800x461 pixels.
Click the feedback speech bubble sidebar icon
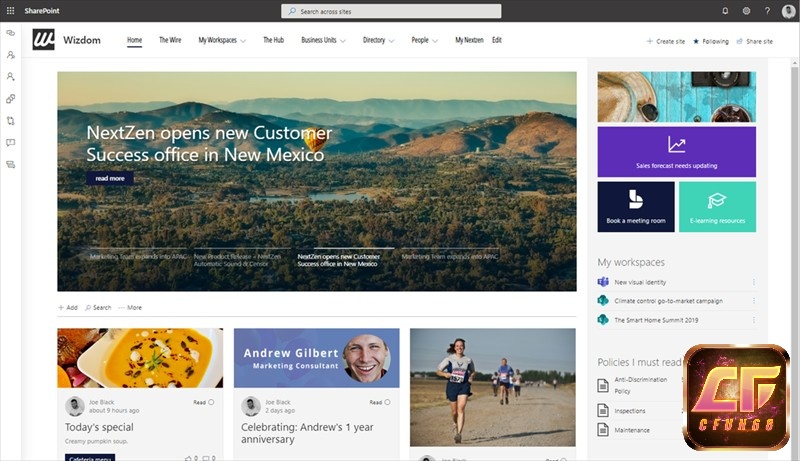pyautogui.click(x=10, y=143)
